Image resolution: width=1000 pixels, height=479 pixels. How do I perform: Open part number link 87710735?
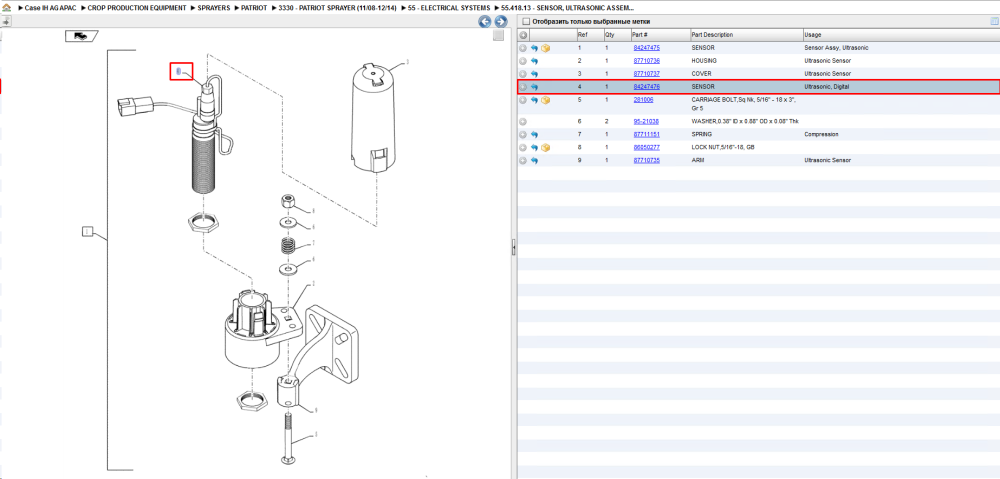tap(647, 161)
